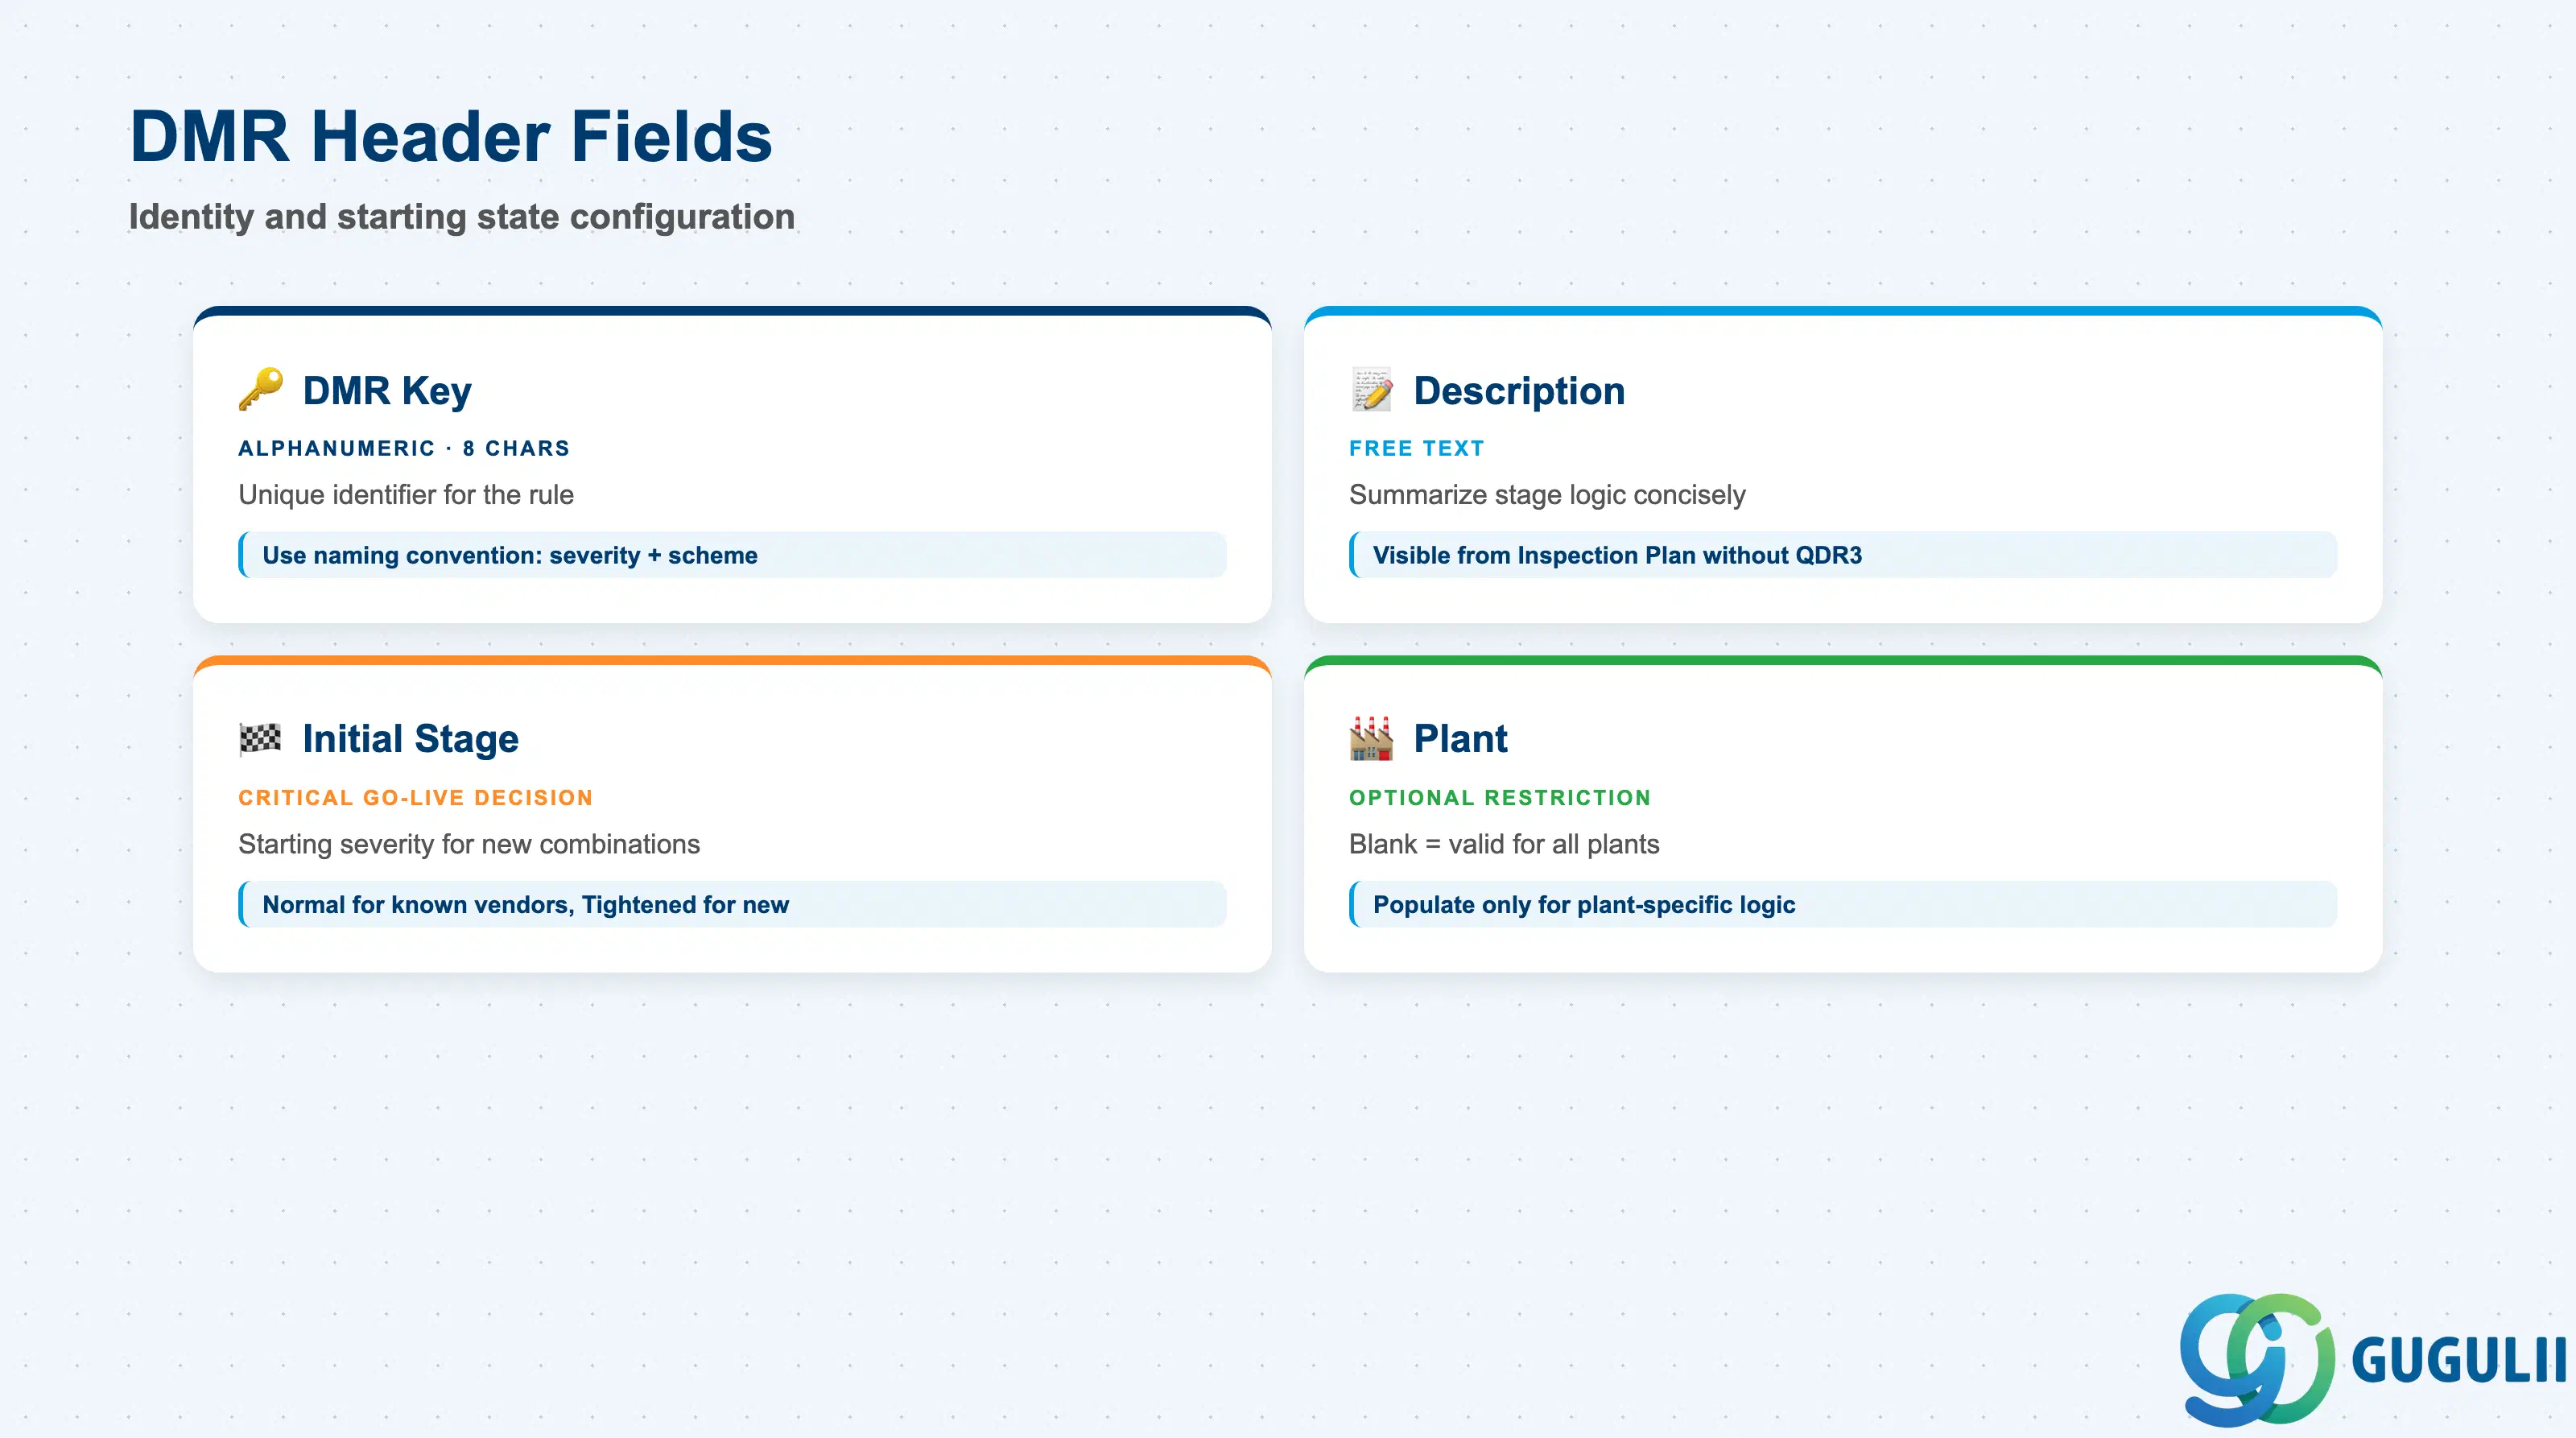Click the OPTIONAL RESTRICTION label
The image size is (2576, 1438).
pyautogui.click(x=1499, y=797)
